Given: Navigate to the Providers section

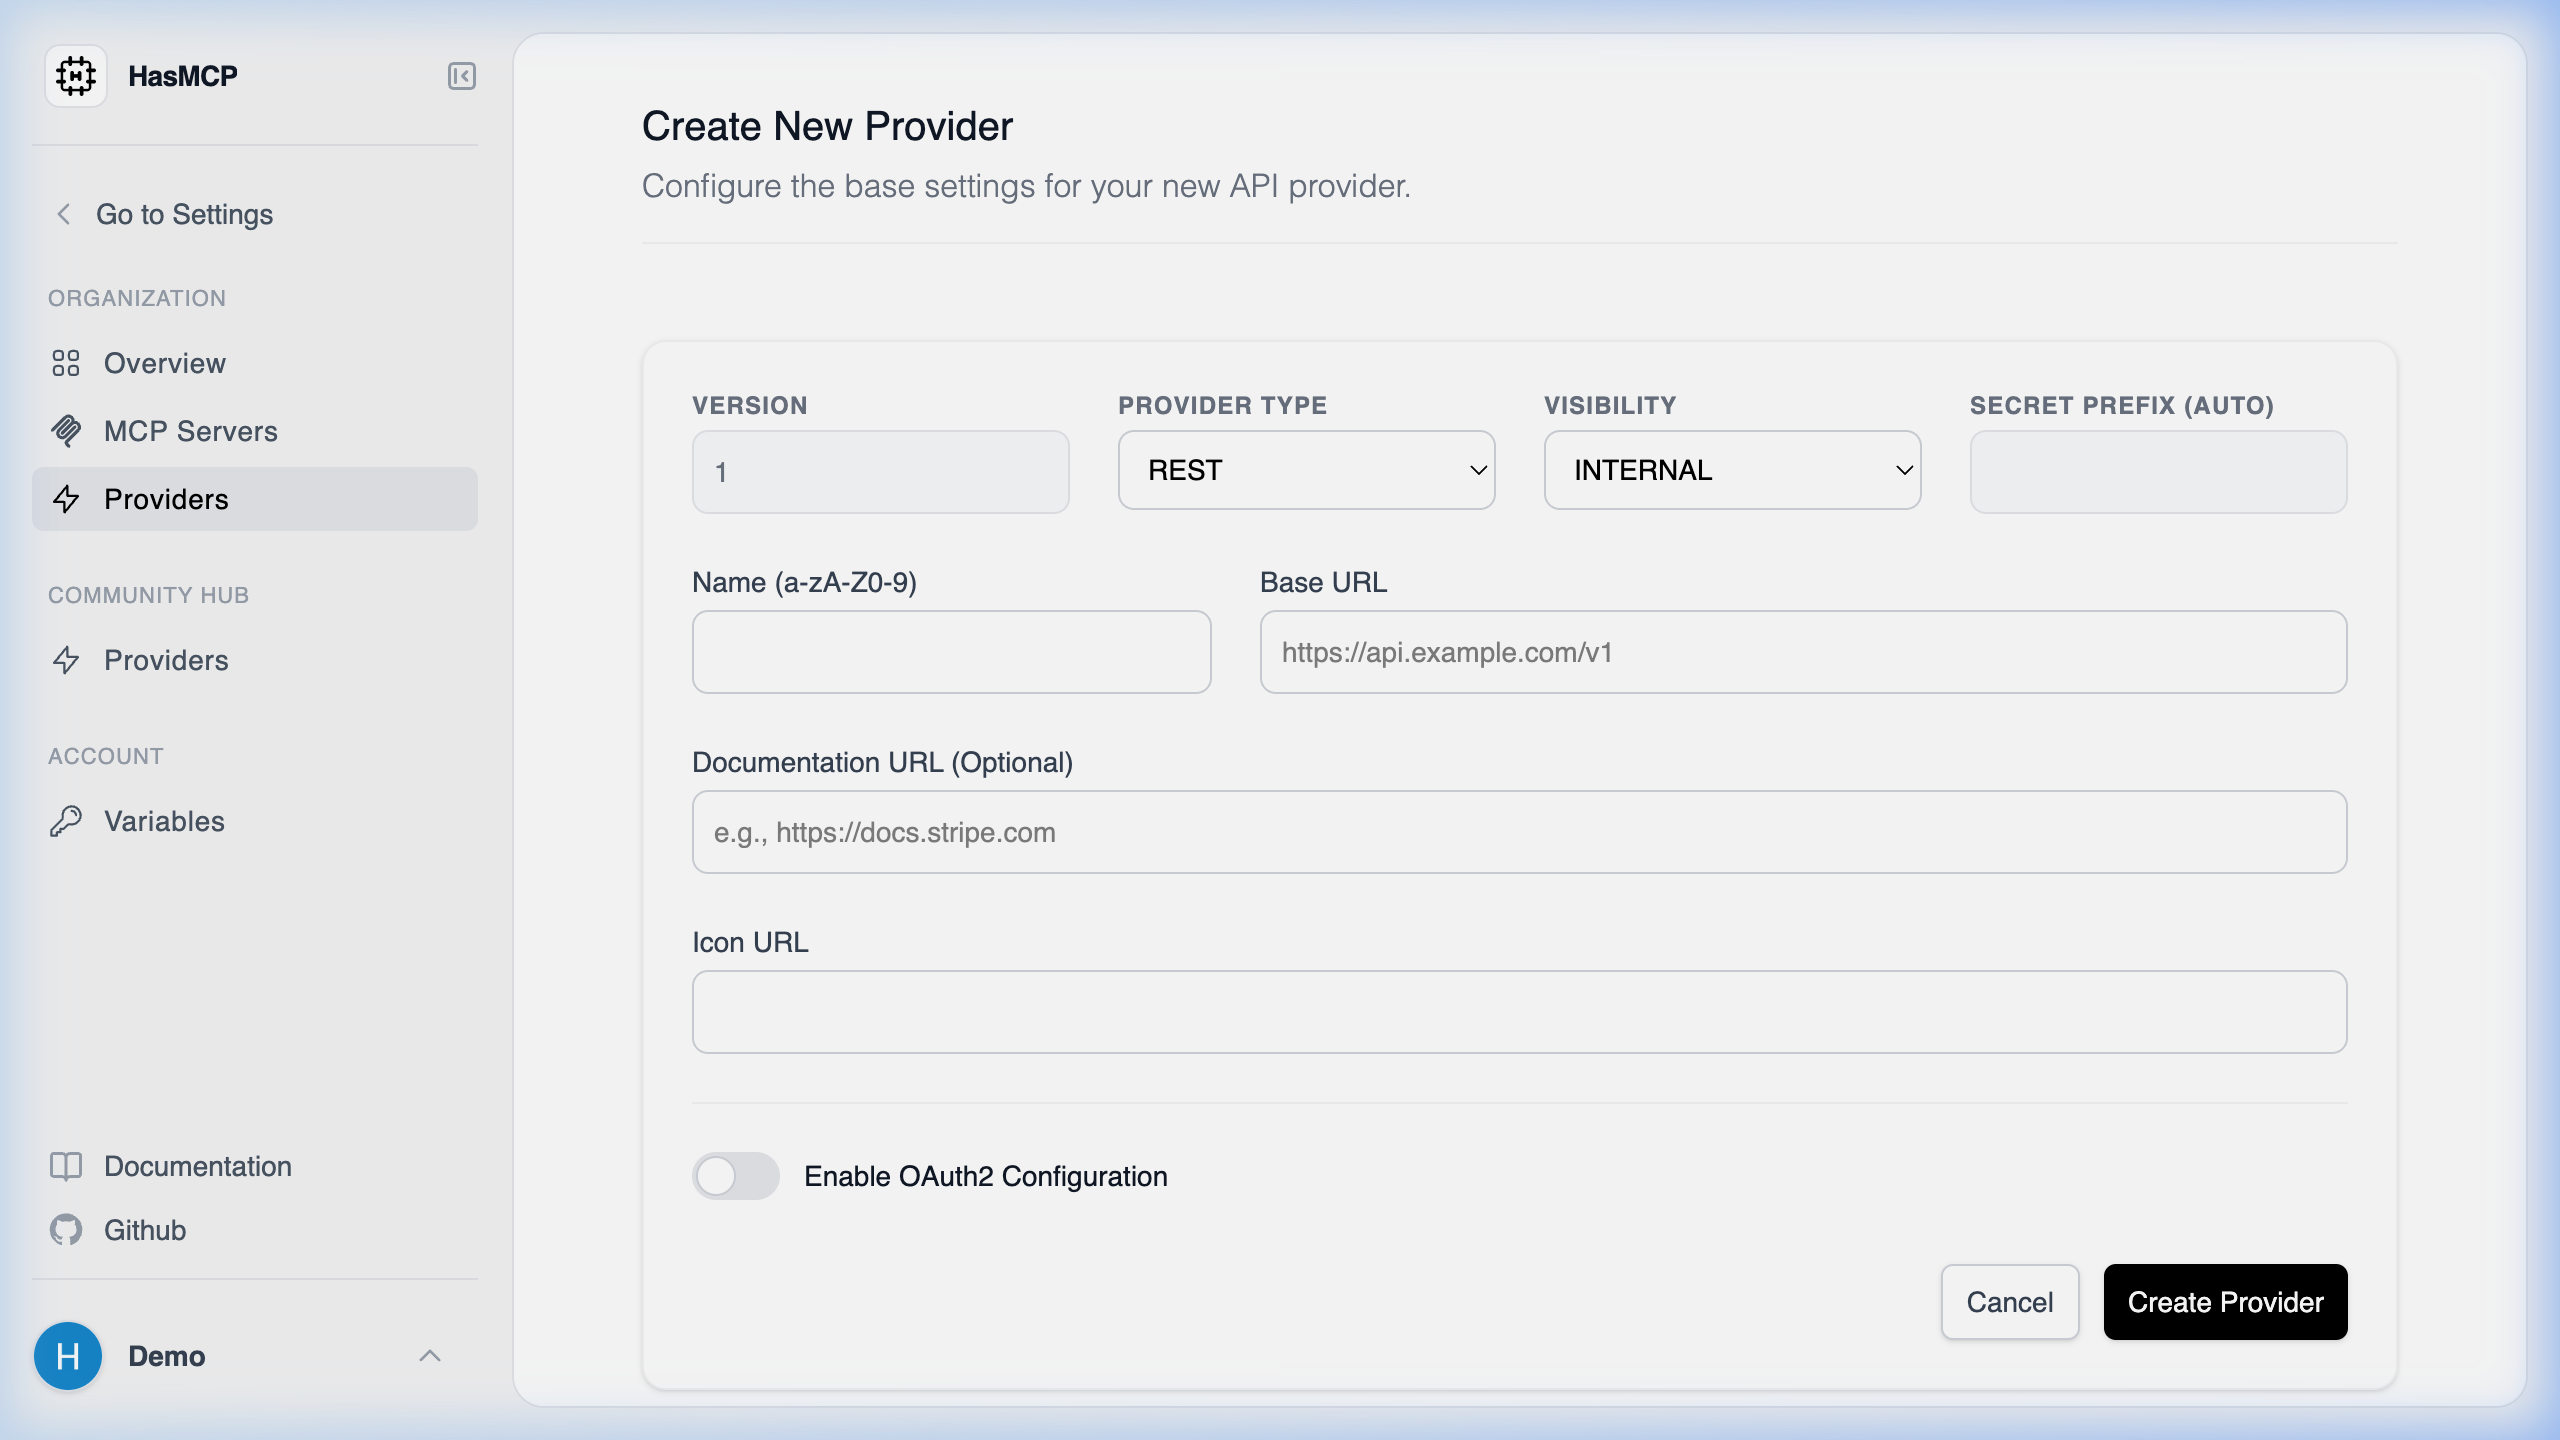Looking at the screenshot, I should click(166, 499).
